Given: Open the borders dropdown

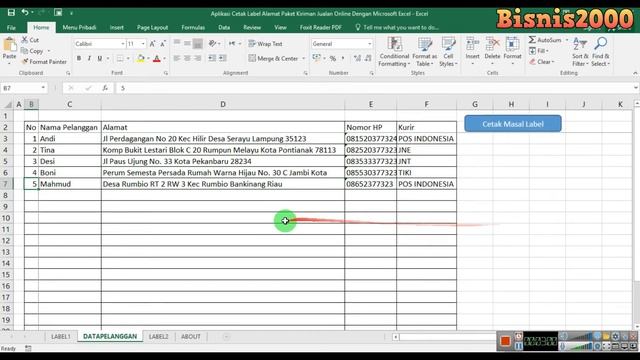Looking at the screenshot, I should pyautogui.click(x=128, y=59).
